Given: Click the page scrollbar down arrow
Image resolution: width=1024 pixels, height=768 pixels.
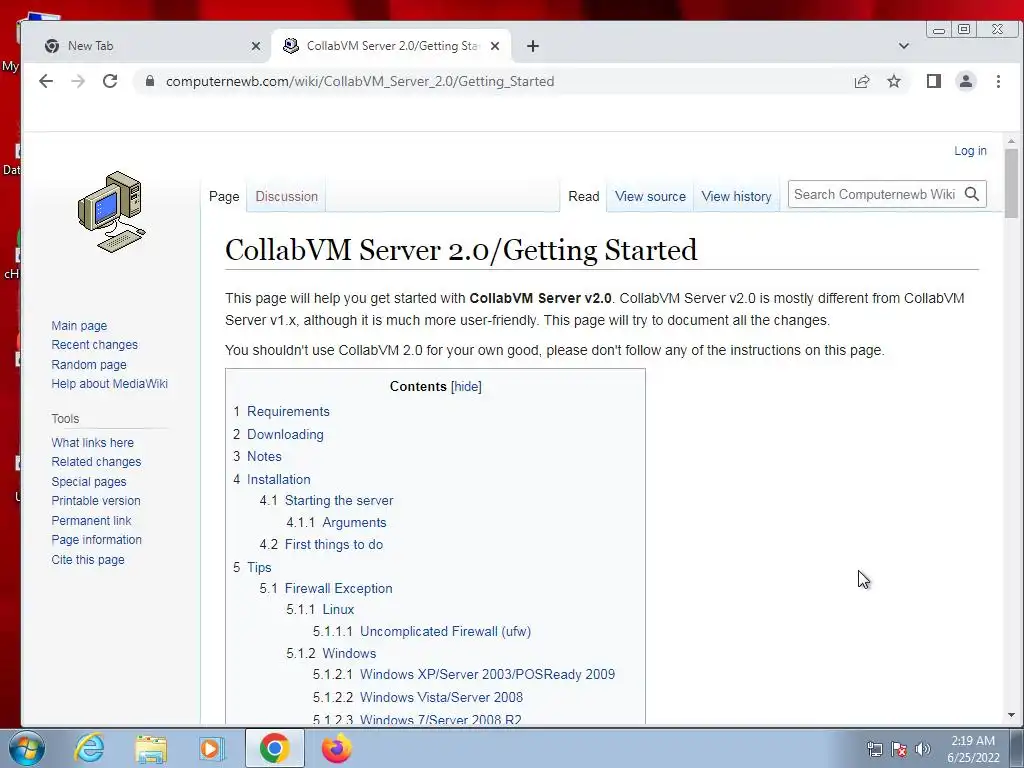Looking at the screenshot, I should pyautogui.click(x=1011, y=716).
